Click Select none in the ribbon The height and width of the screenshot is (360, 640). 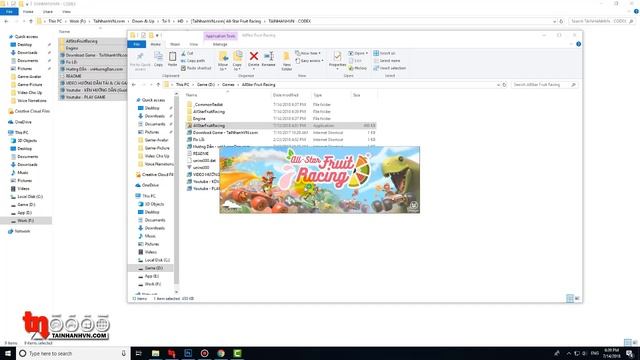(387, 61)
